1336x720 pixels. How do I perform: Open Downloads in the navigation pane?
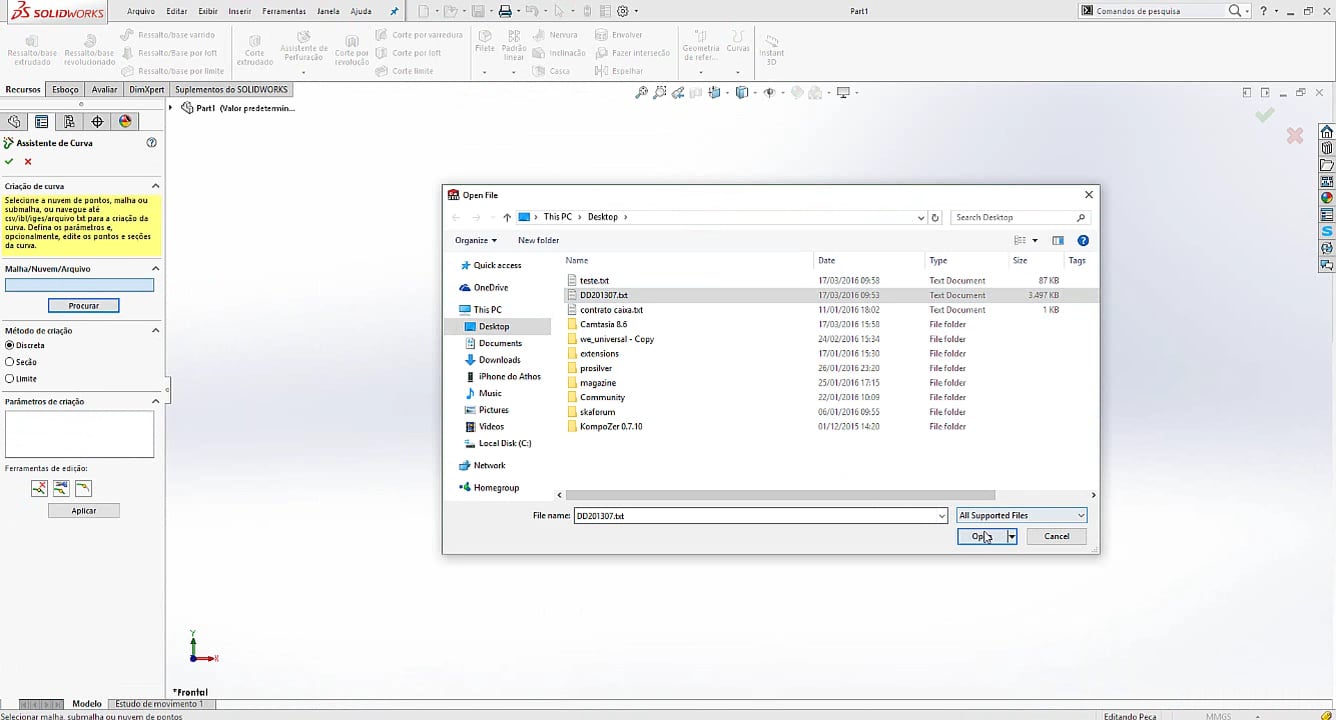[x=499, y=360]
